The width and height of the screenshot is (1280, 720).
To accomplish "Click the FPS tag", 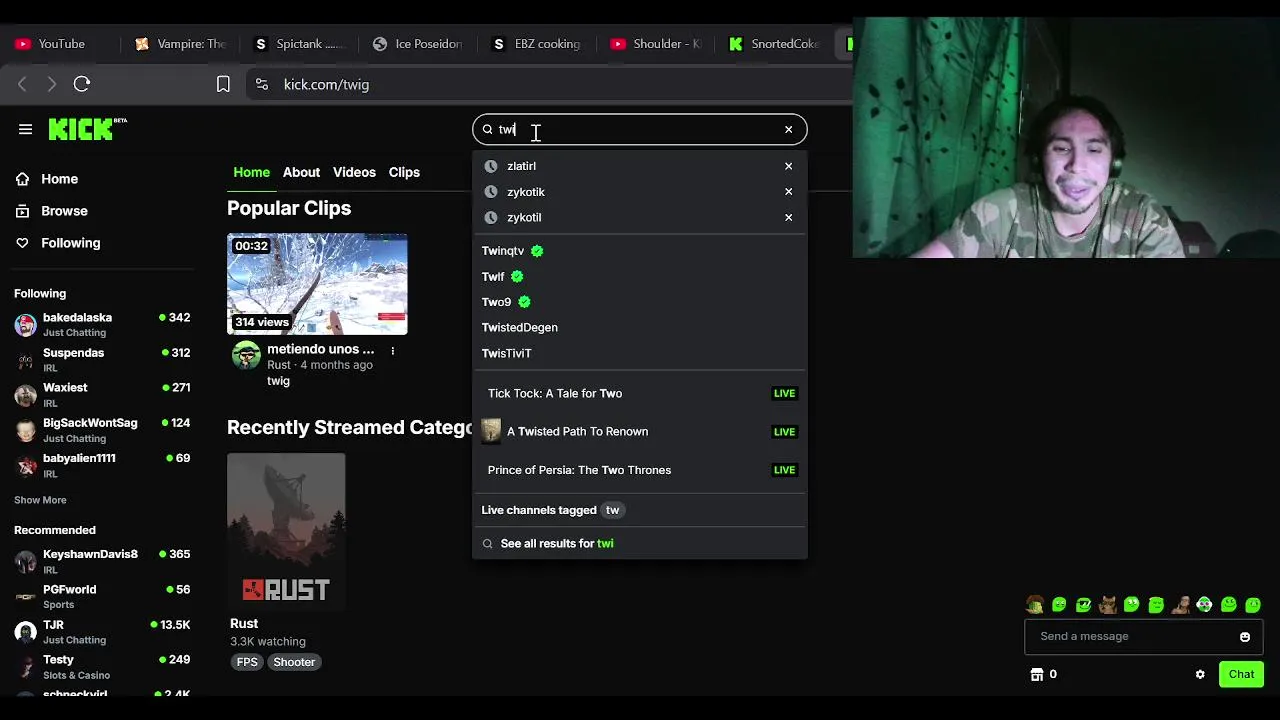I will click(x=247, y=662).
